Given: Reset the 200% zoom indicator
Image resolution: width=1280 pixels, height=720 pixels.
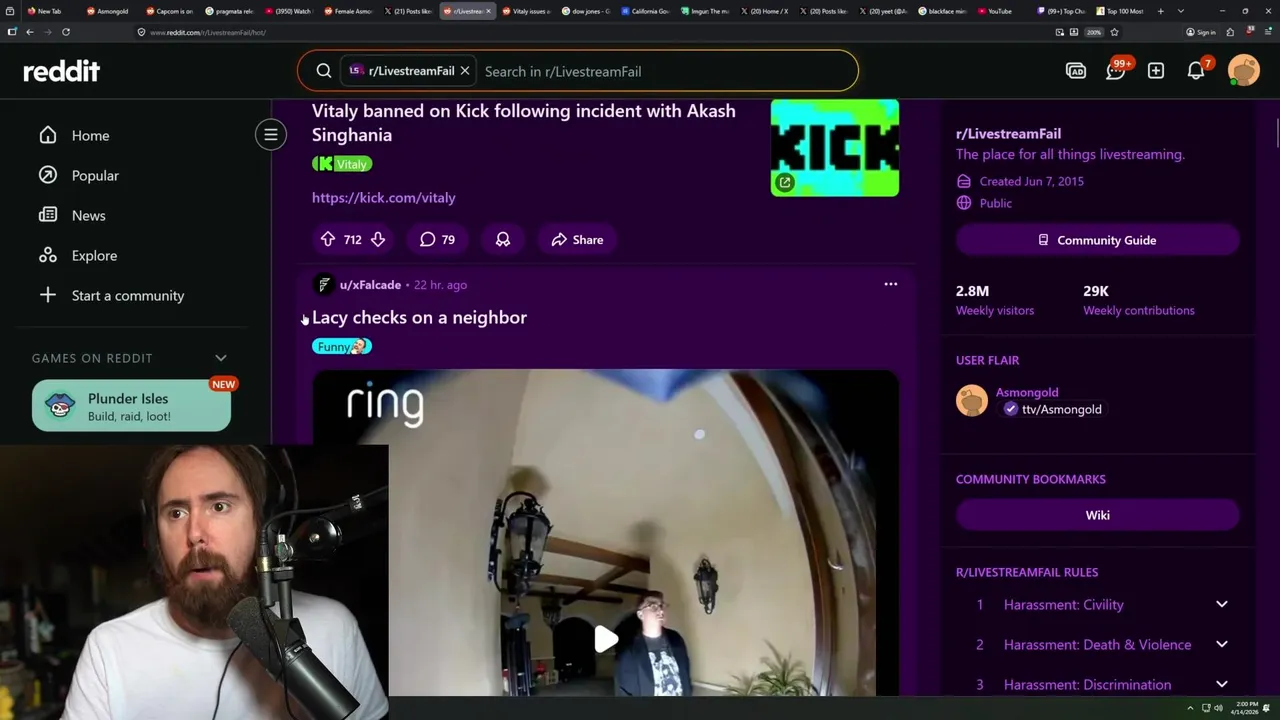Looking at the screenshot, I should coord(1094,32).
